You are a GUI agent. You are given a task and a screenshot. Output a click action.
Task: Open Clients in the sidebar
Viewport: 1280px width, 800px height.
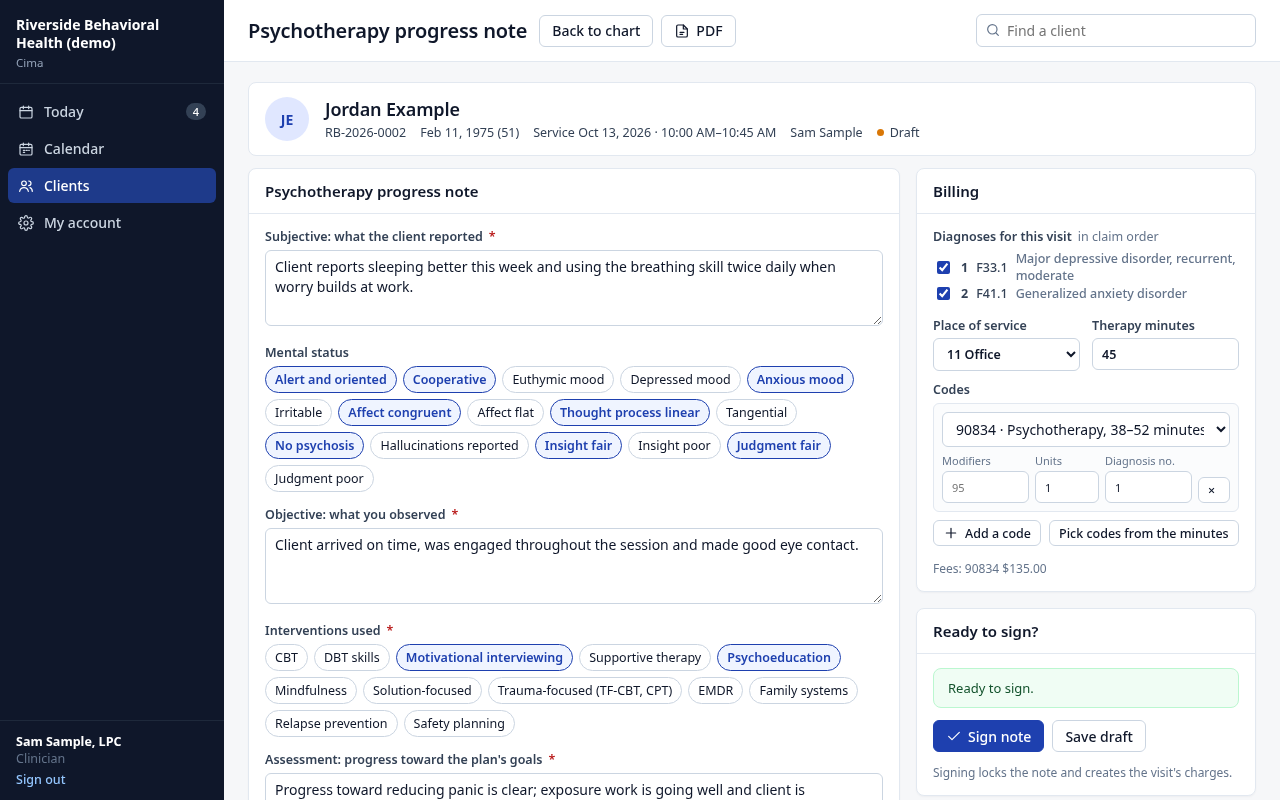coord(112,186)
